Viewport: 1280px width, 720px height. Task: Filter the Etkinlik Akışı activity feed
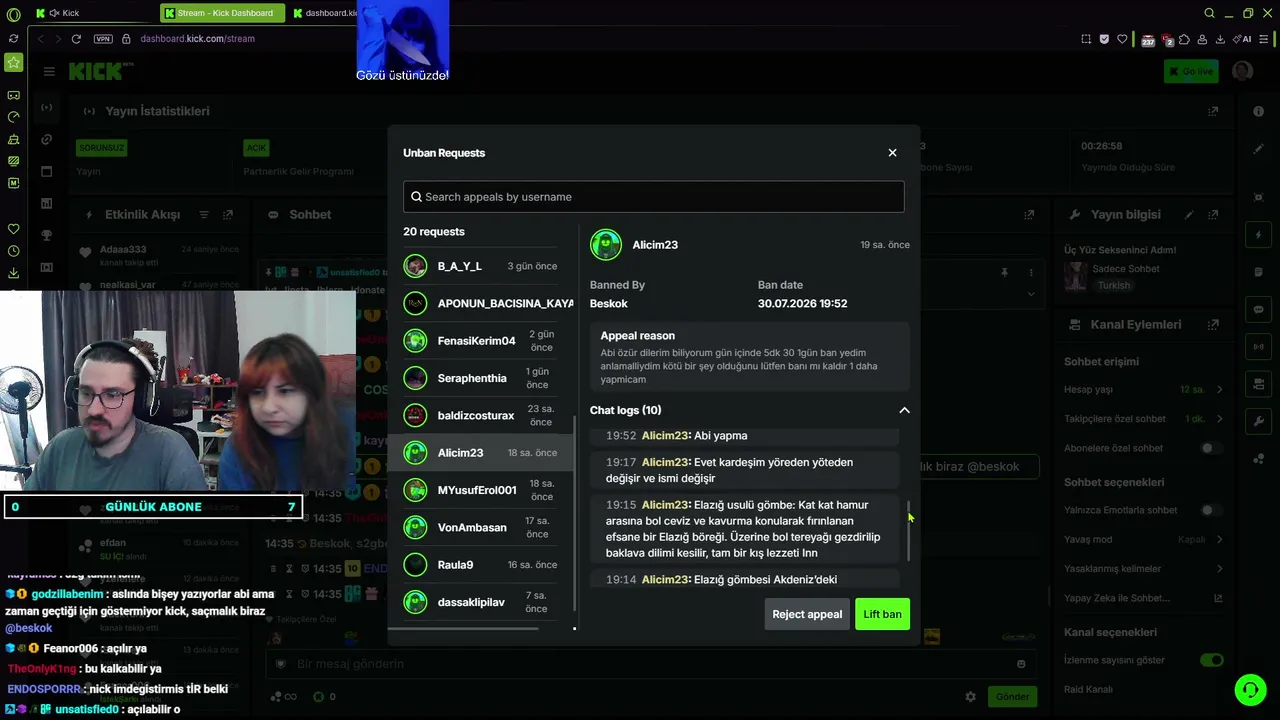[x=204, y=215]
